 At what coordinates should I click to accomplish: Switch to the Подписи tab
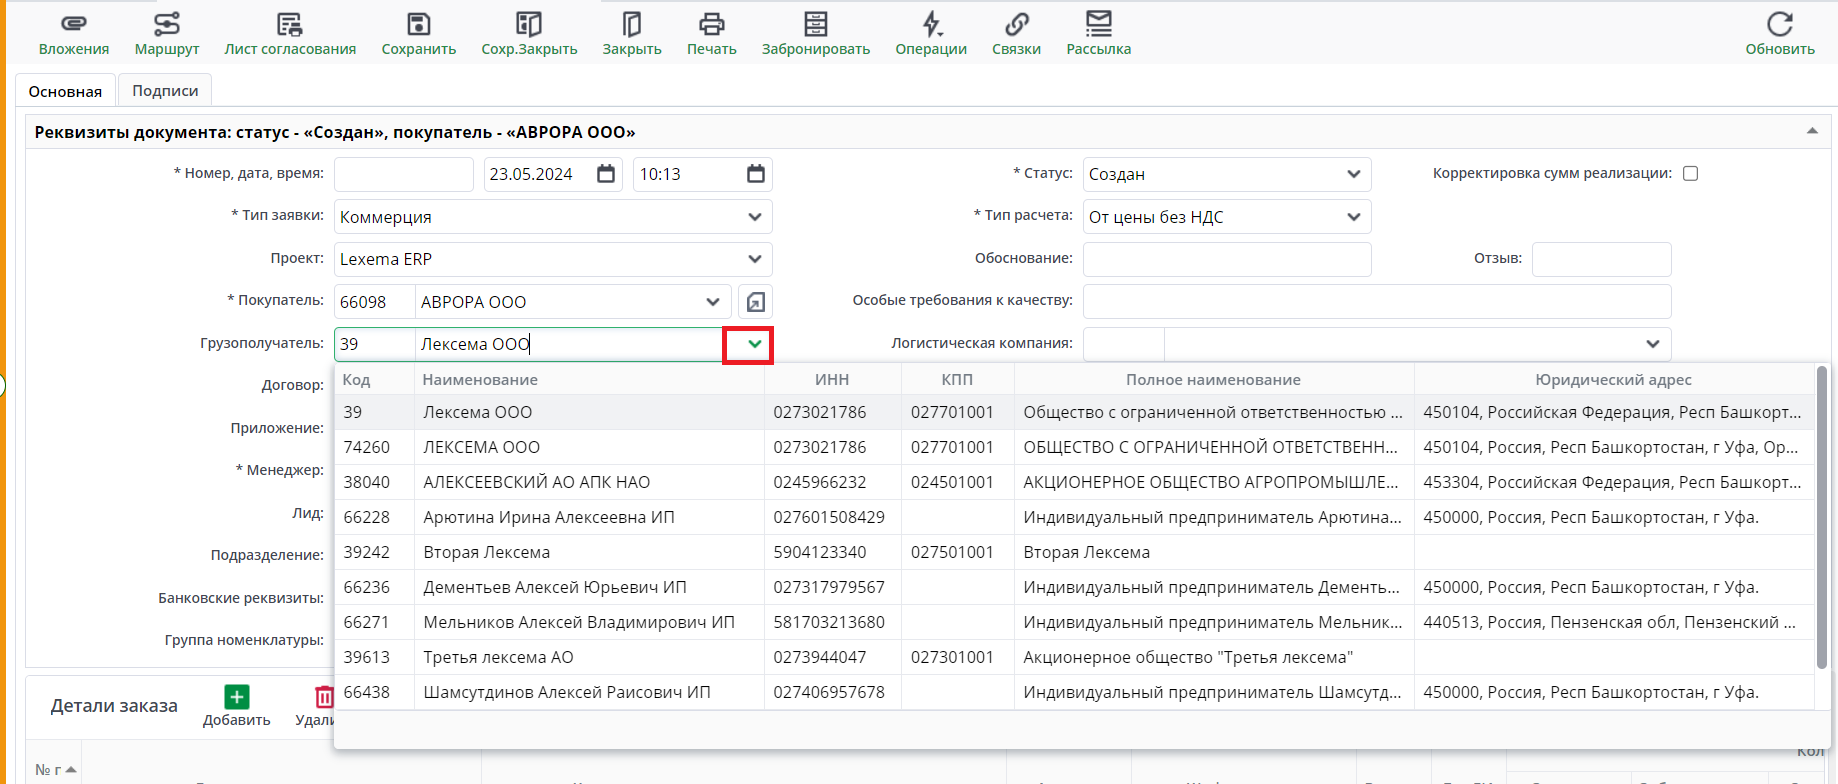click(x=165, y=91)
